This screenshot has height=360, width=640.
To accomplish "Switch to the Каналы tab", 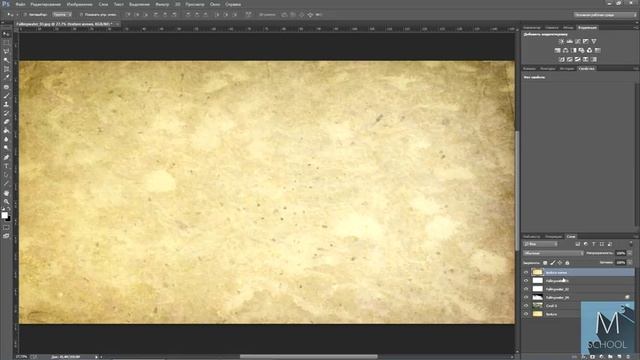I will [x=529, y=69].
